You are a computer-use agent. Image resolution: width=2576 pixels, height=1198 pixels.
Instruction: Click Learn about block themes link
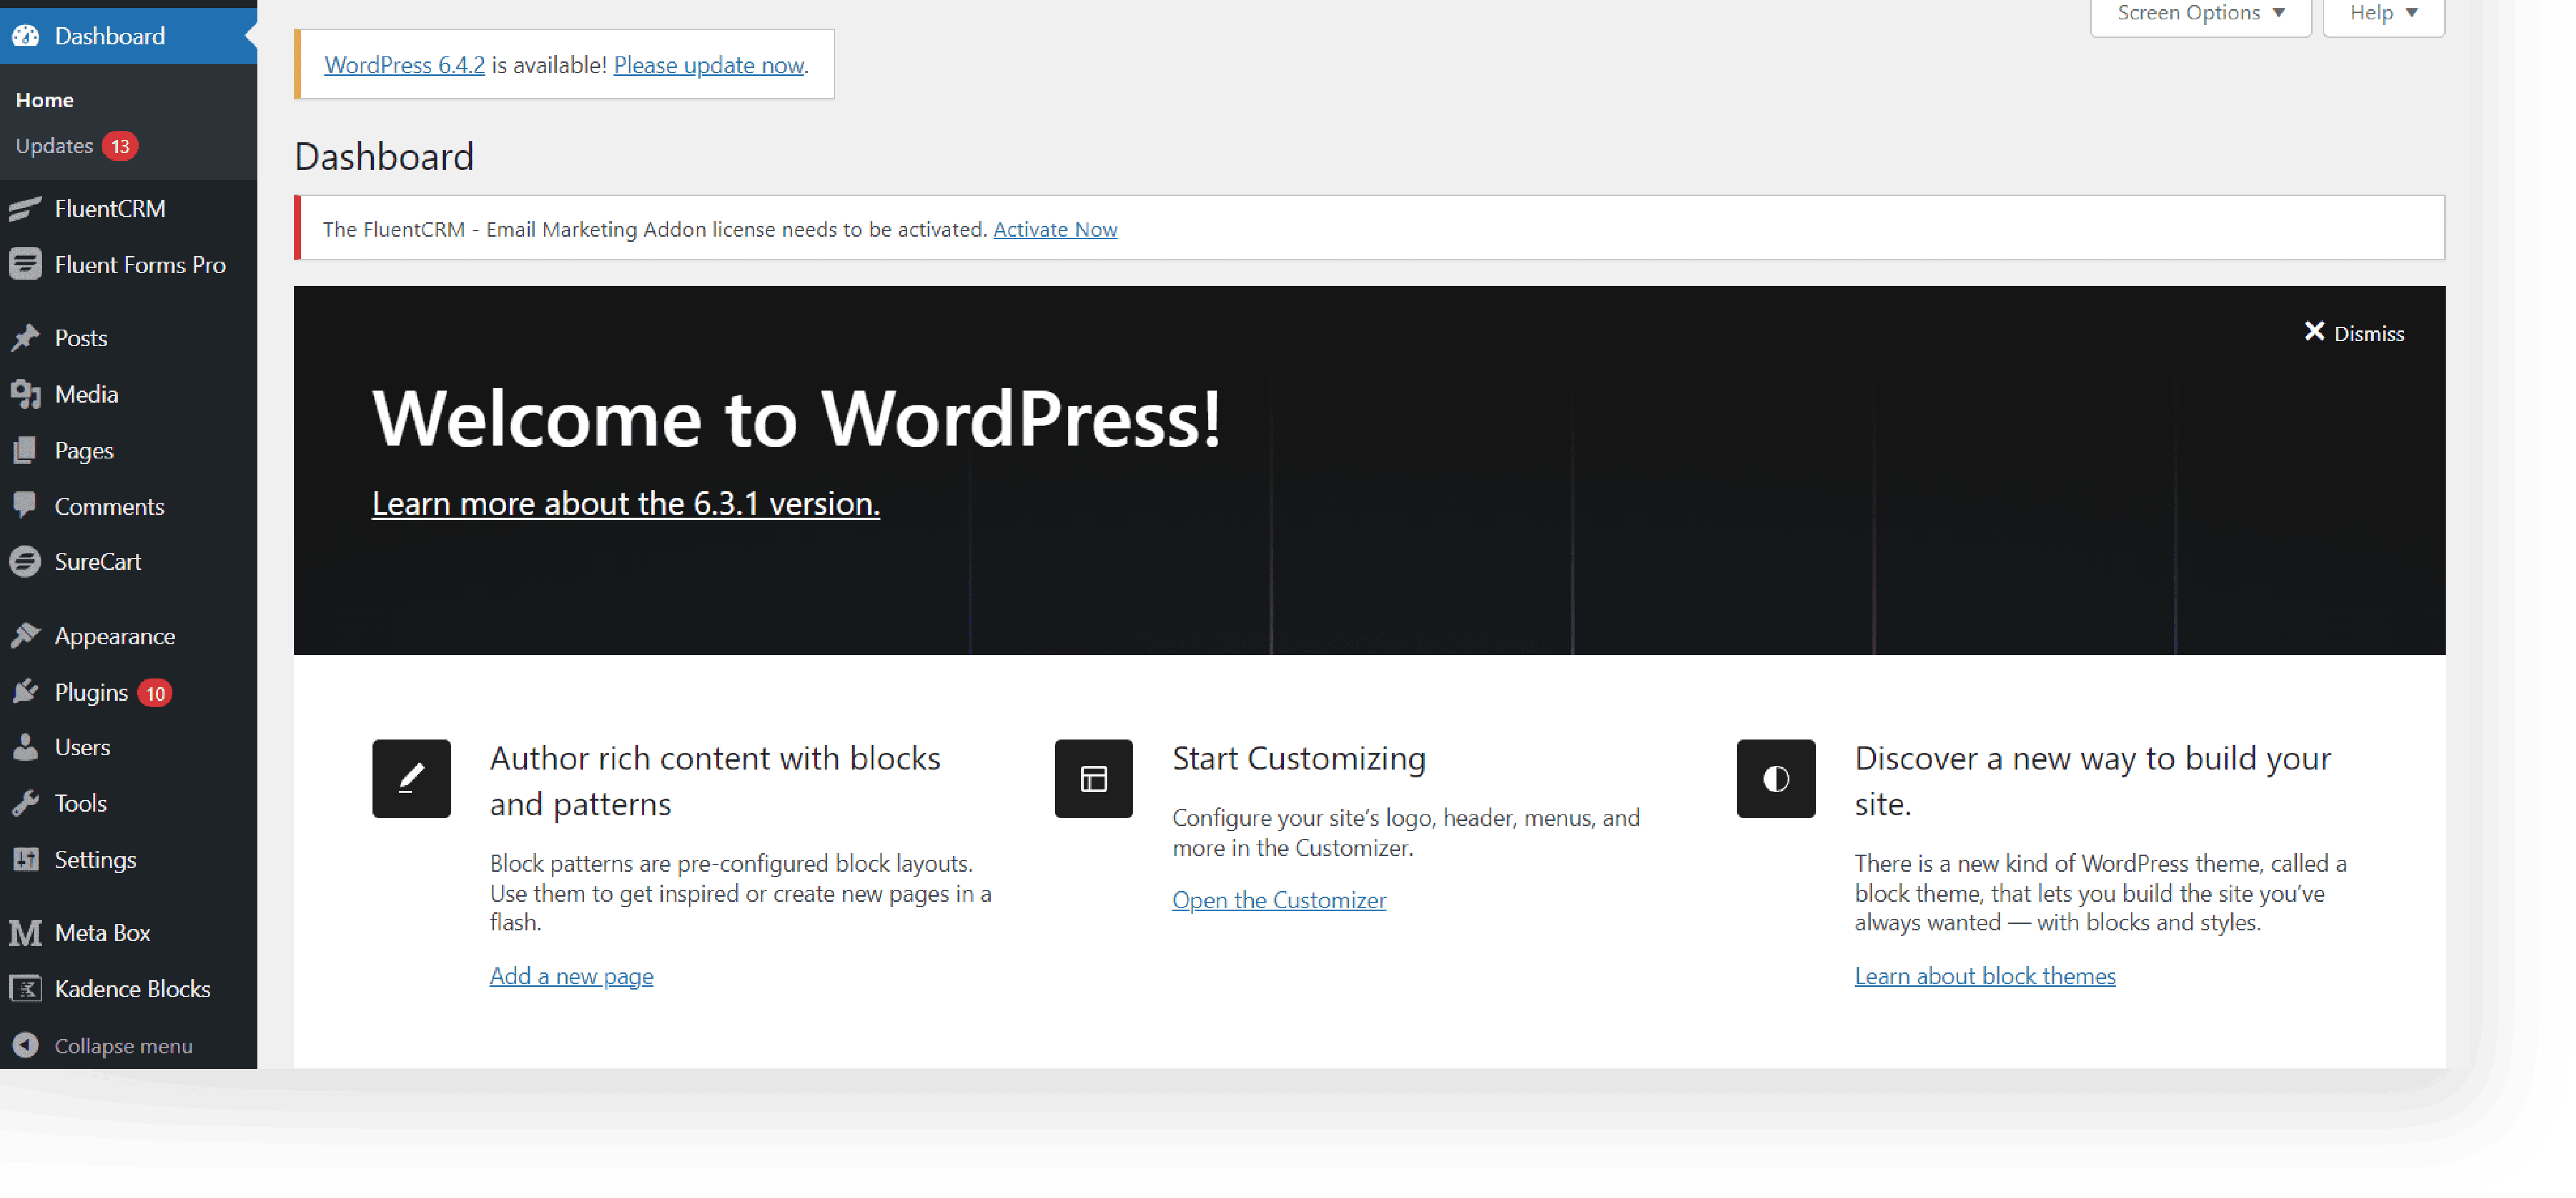pos(1985,976)
